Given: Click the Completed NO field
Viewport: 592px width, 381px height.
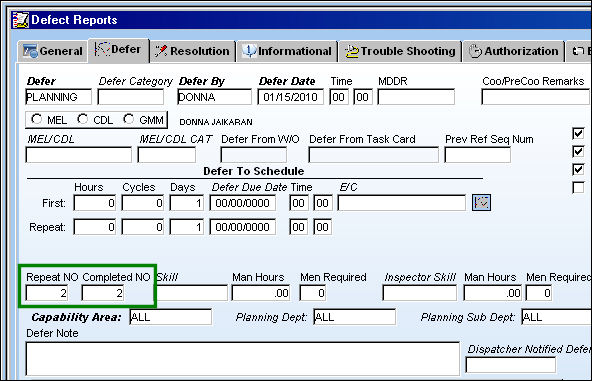Looking at the screenshot, I should point(103,293).
